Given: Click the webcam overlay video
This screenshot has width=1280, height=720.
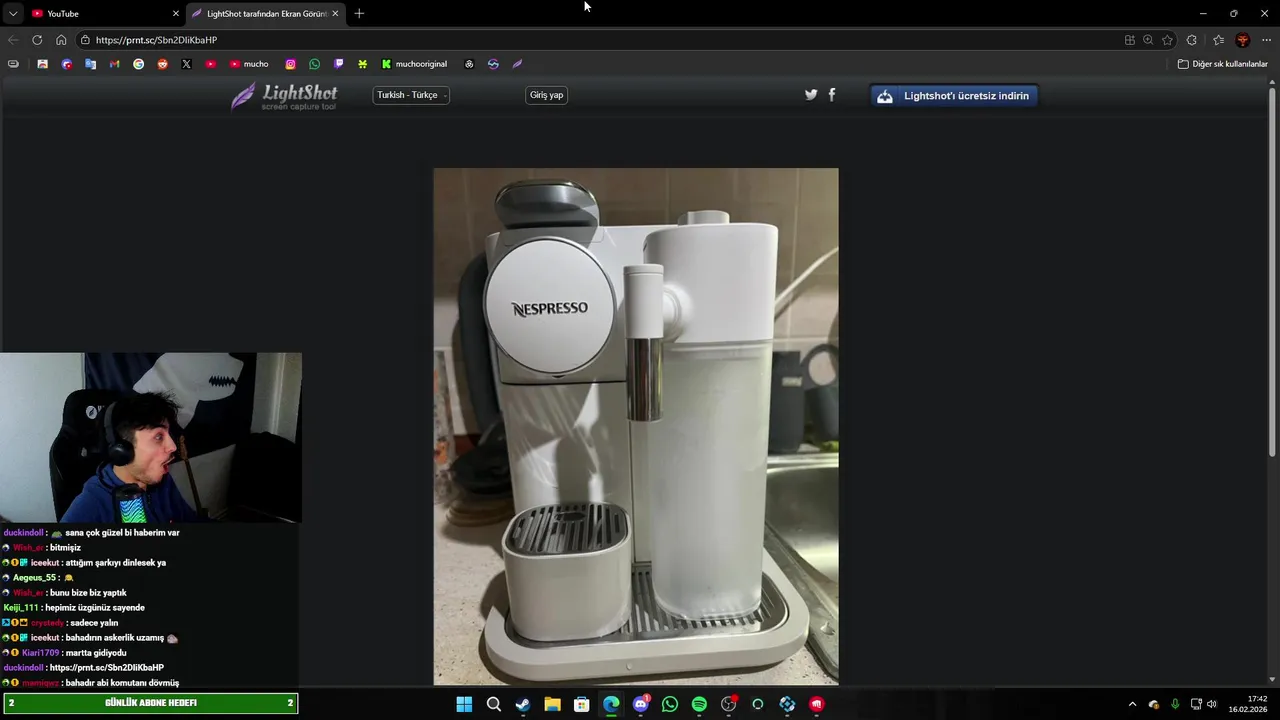Looking at the screenshot, I should click(151, 438).
